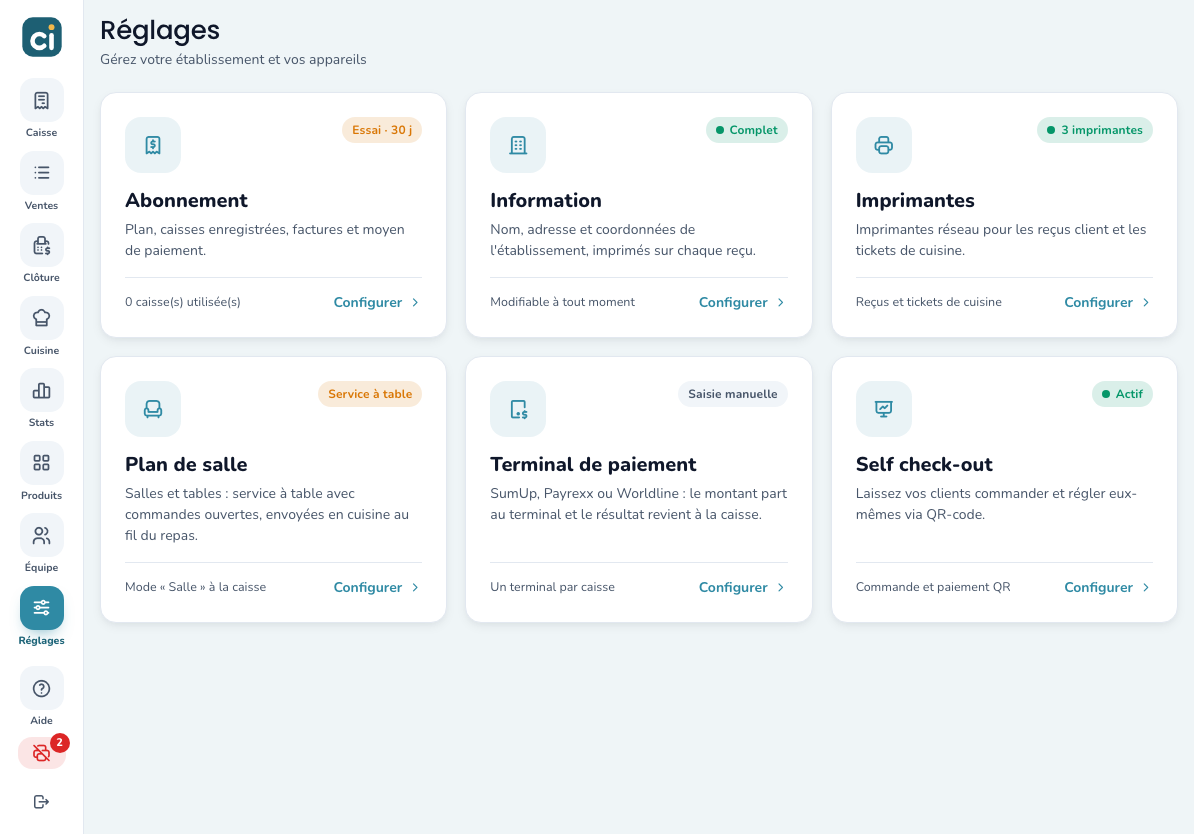Click the 'Réglages' page heading
The image size is (1194, 834).
click(x=160, y=30)
